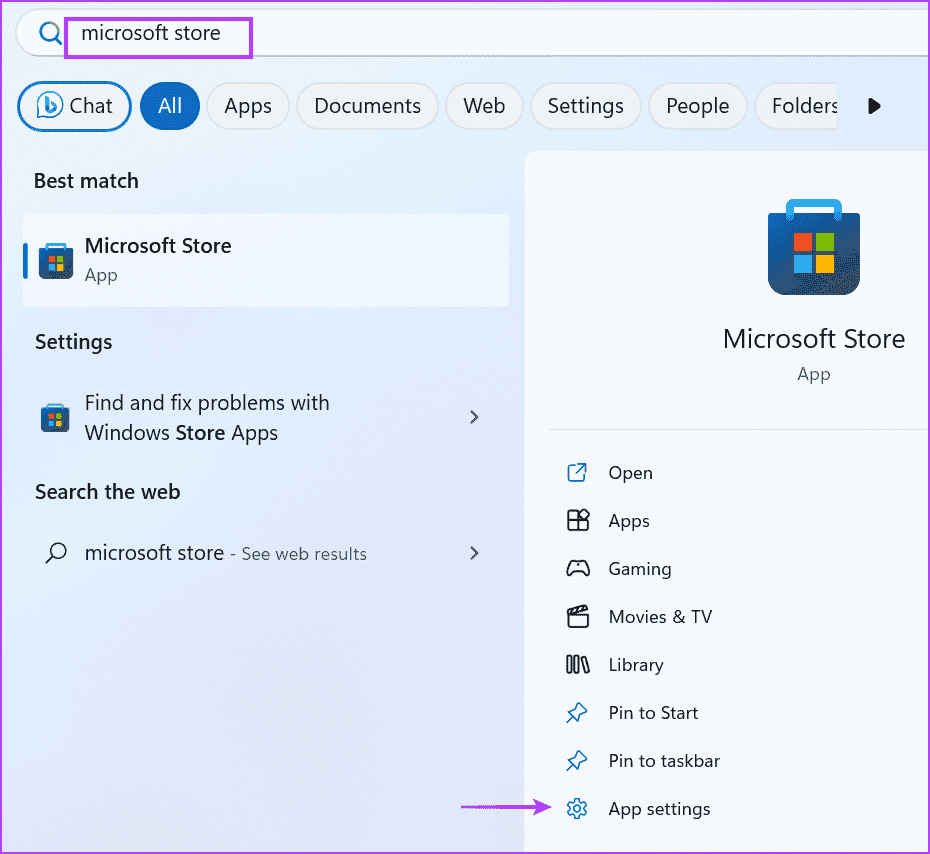This screenshot has width=930, height=854.
Task: Switch to the People filter tab
Action: pyautogui.click(x=698, y=106)
